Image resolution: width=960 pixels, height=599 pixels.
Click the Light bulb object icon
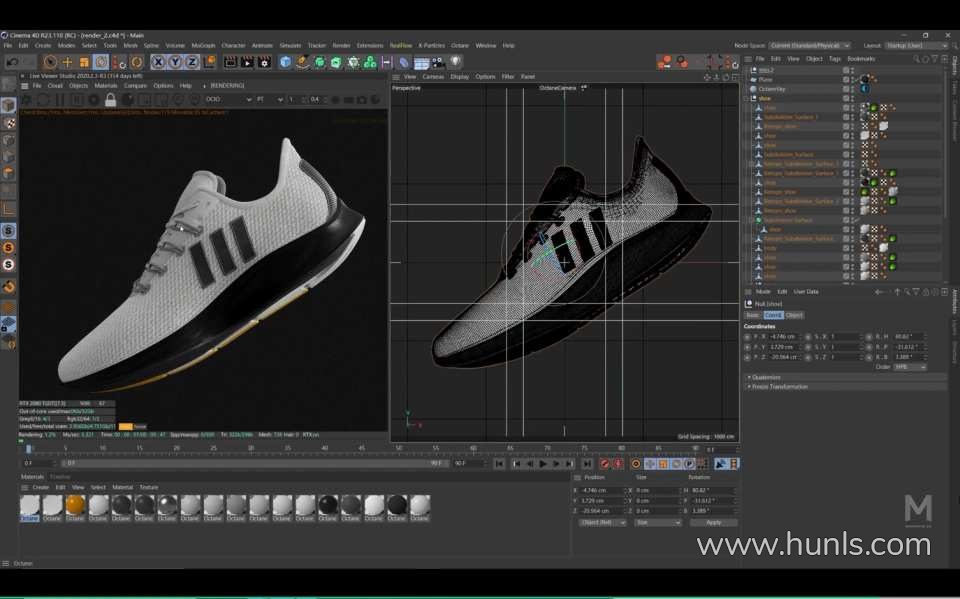click(456, 62)
